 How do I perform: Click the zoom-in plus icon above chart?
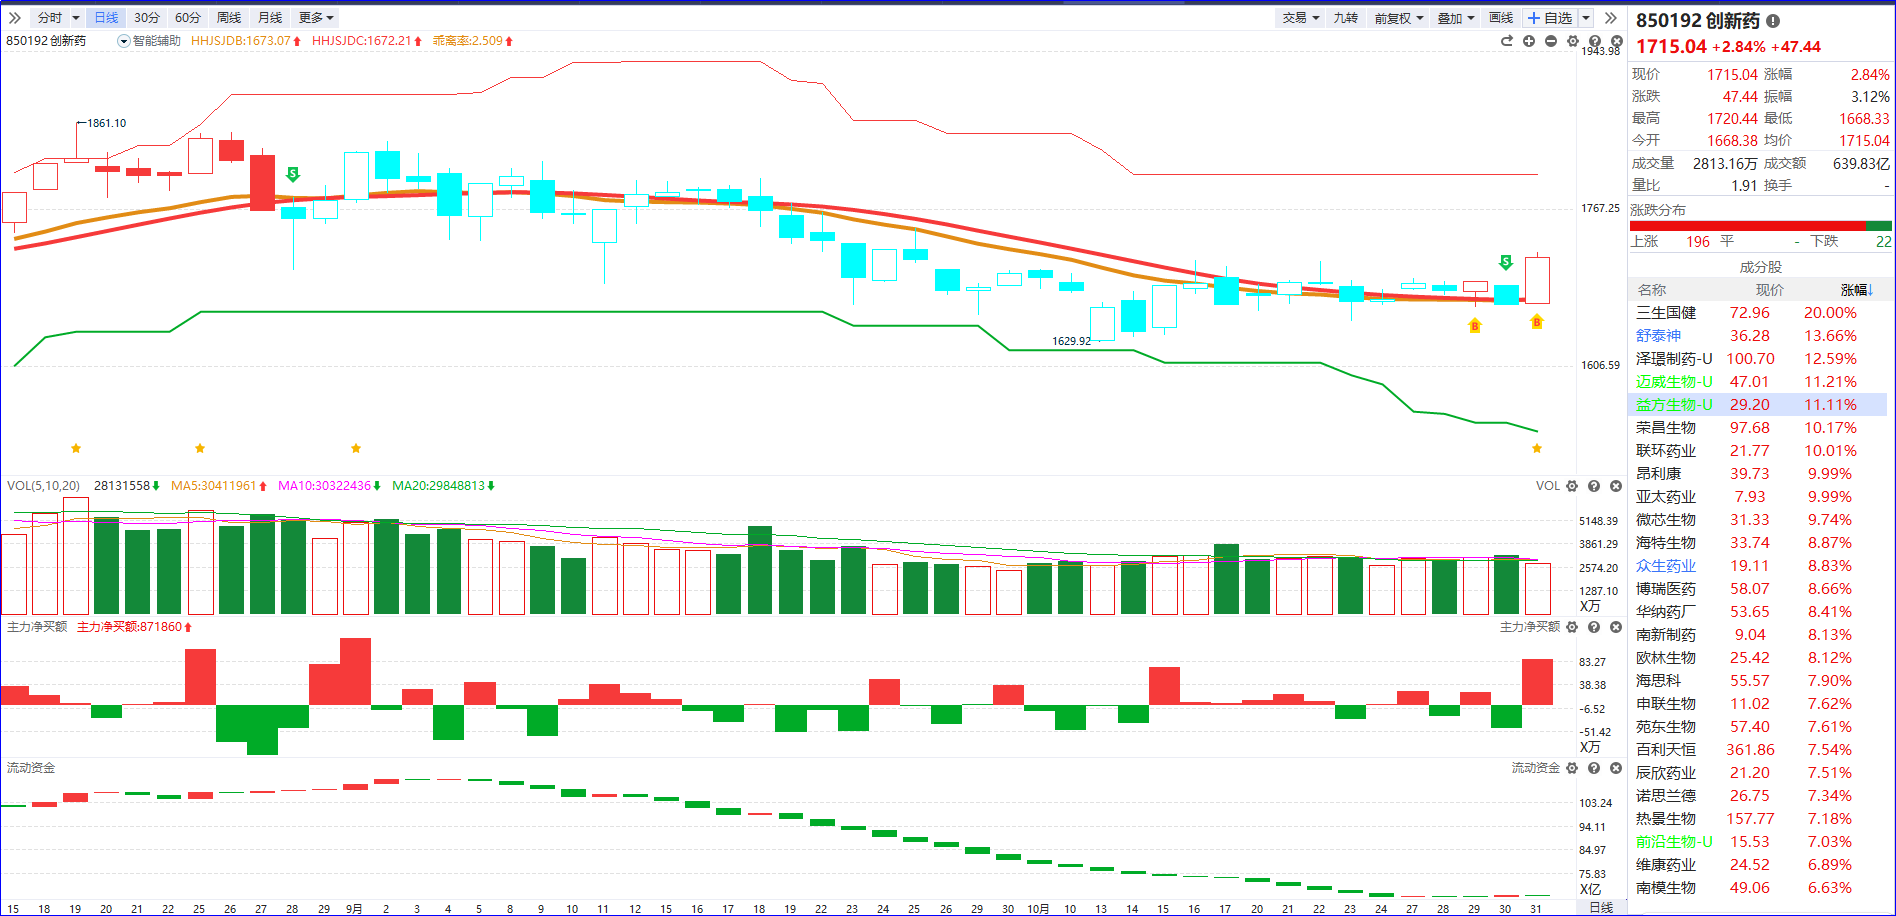(1528, 41)
